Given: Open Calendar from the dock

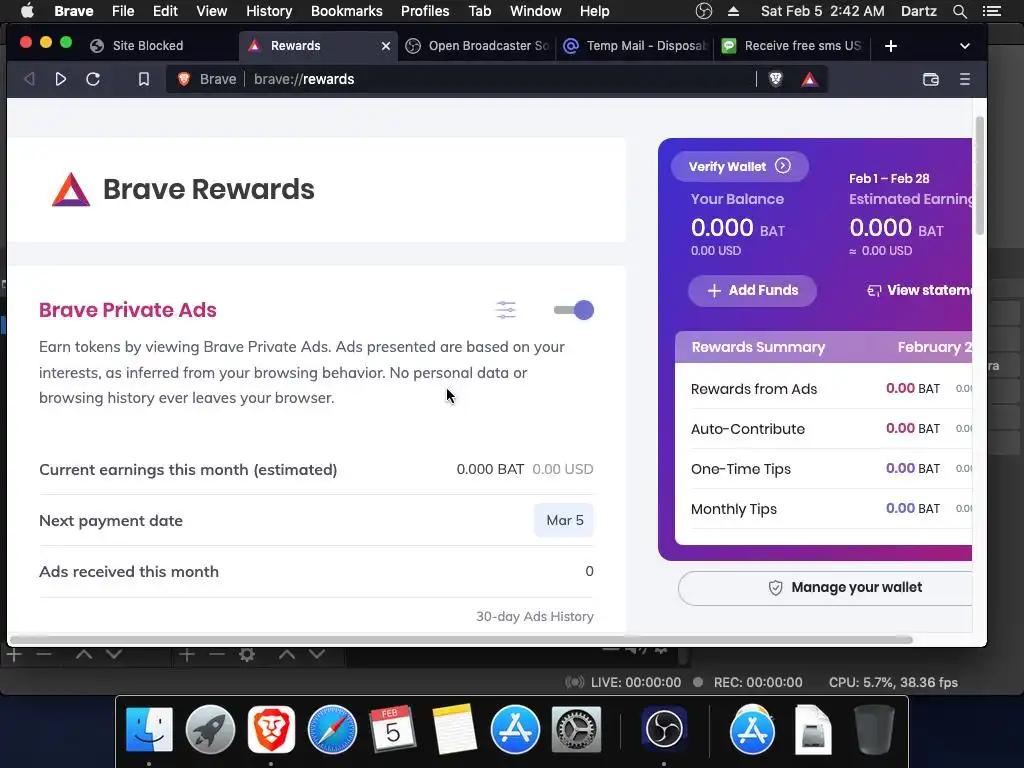Looking at the screenshot, I should pos(392,729).
